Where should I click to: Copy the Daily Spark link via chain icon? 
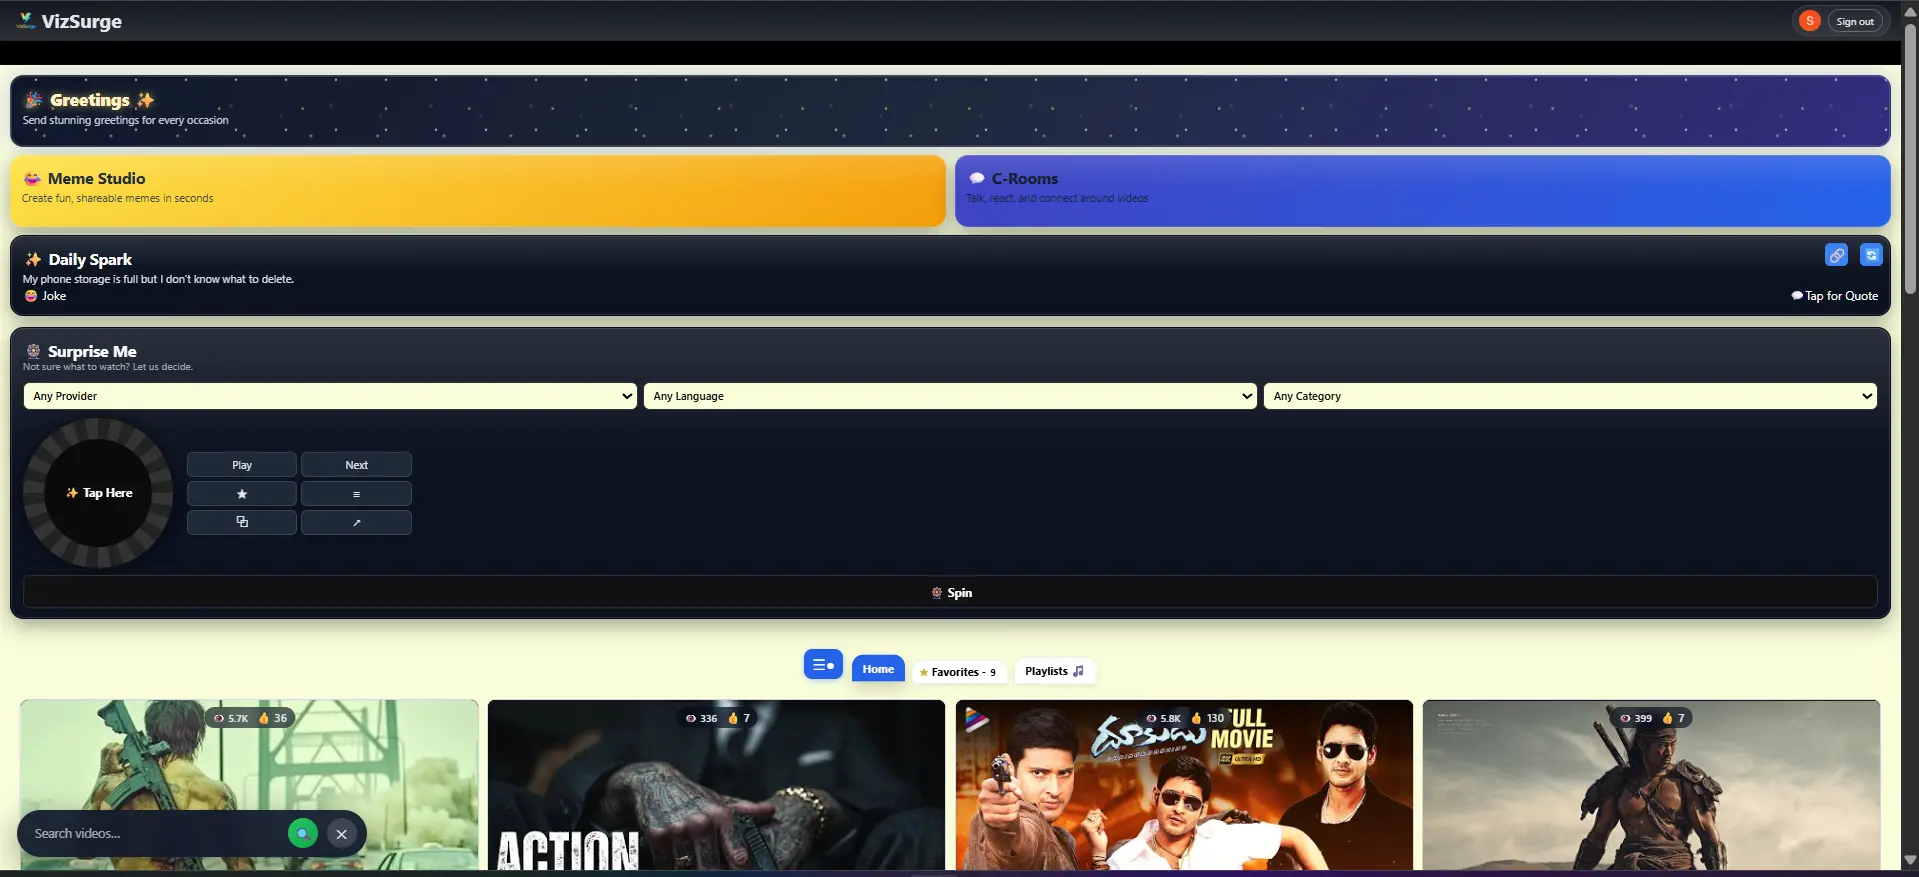1836,255
